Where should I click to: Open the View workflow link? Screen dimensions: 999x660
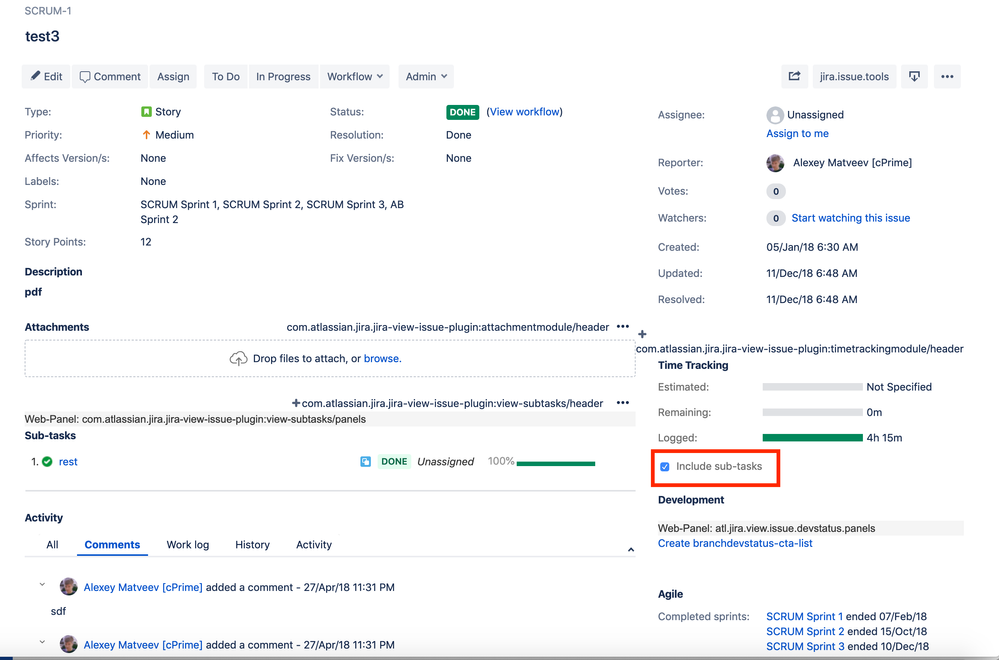(524, 111)
